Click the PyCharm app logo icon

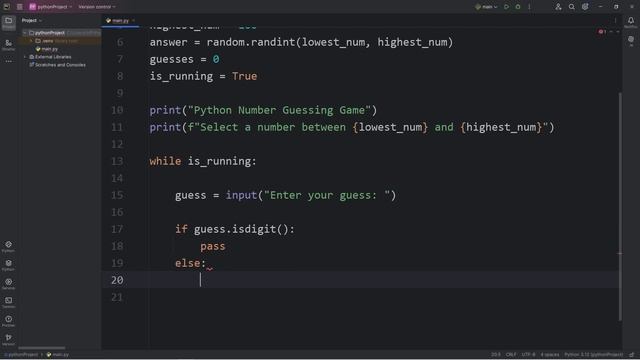click(x=7, y=7)
